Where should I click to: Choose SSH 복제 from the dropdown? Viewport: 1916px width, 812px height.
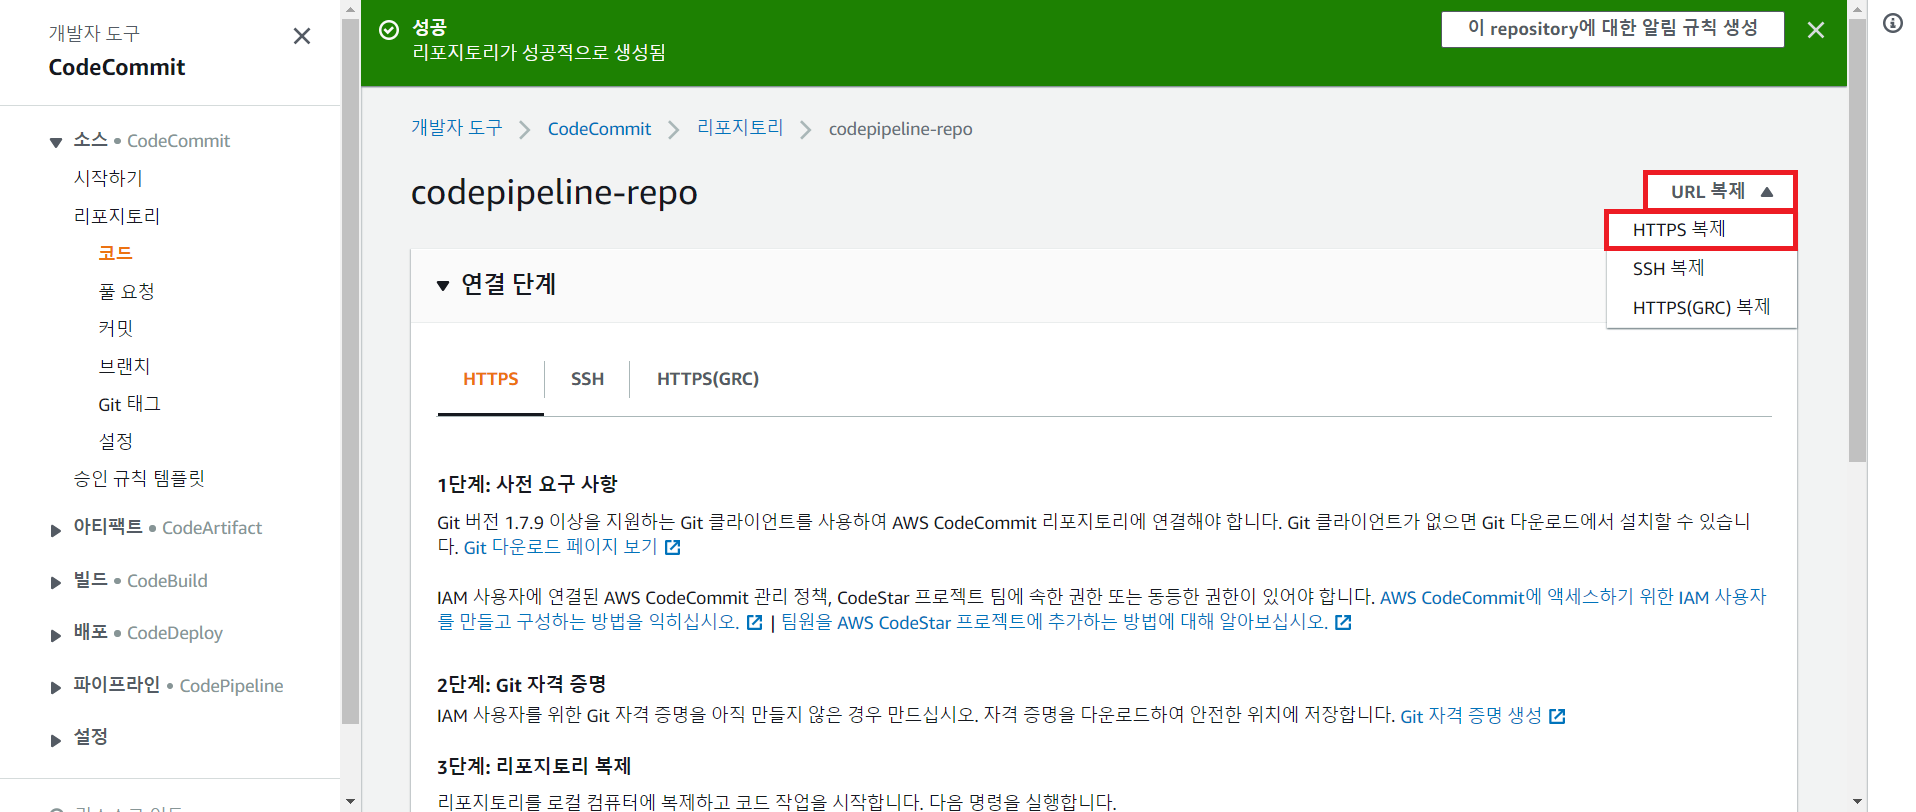(1701, 268)
